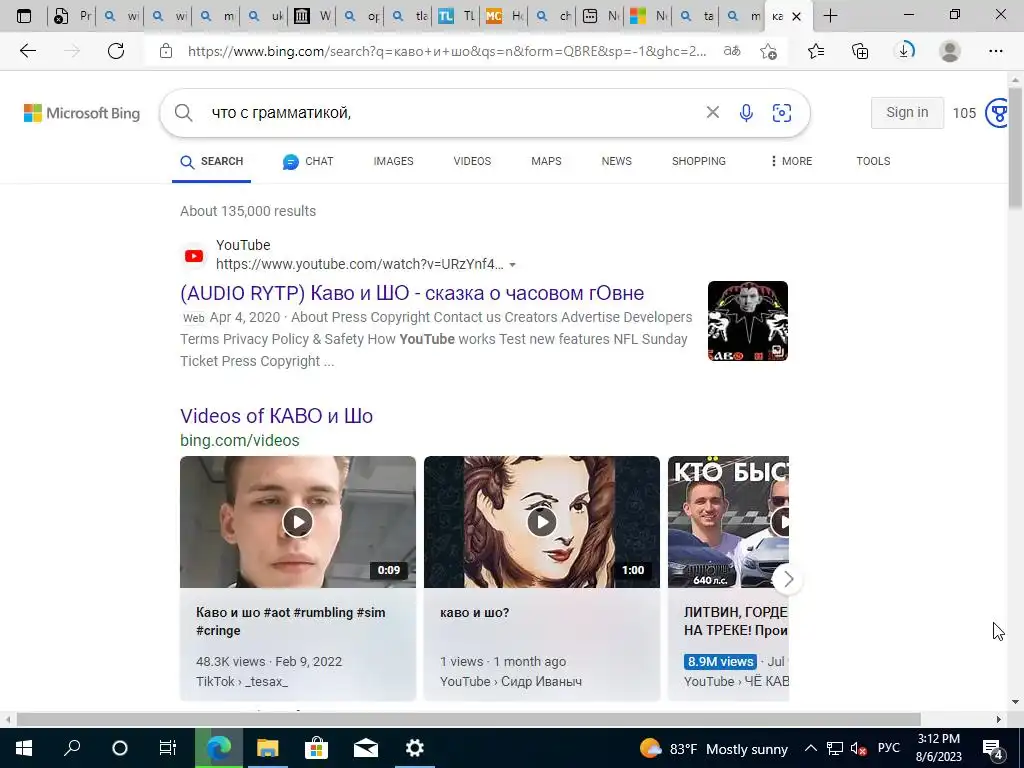Play the TikTok _tesax_ video
This screenshot has width=1024, height=768.
(x=298, y=522)
